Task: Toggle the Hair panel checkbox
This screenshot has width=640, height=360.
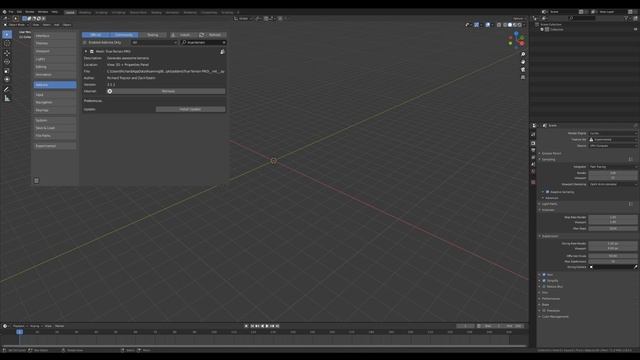Action: (544, 275)
